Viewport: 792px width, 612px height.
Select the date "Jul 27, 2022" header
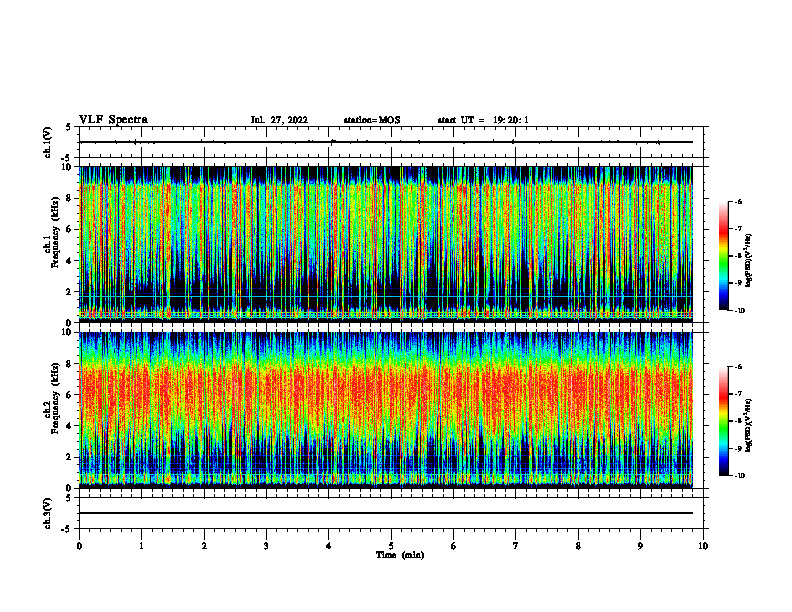pos(279,120)
